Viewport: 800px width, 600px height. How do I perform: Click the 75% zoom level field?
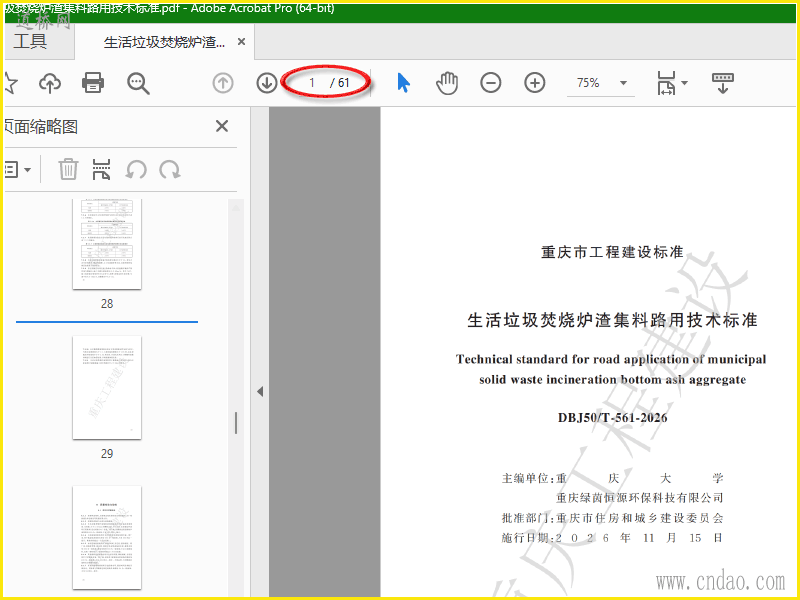(588, 83)
